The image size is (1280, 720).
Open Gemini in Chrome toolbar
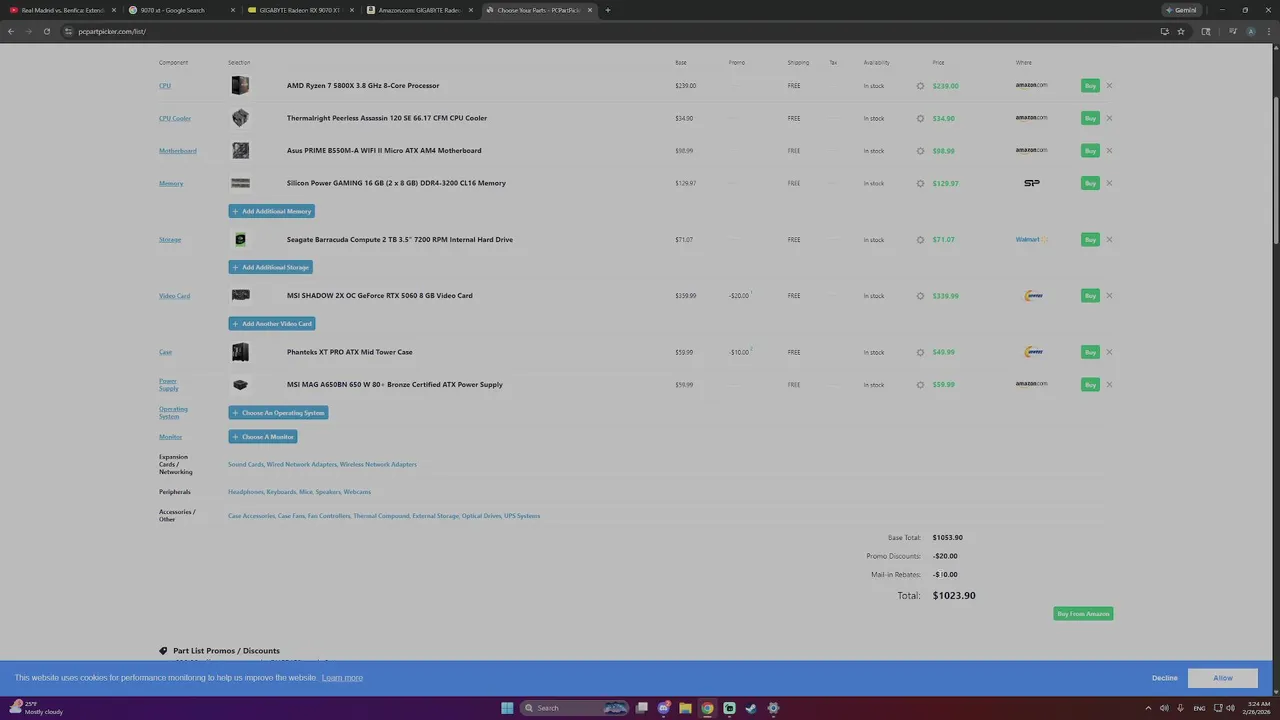coord(1181,10)
